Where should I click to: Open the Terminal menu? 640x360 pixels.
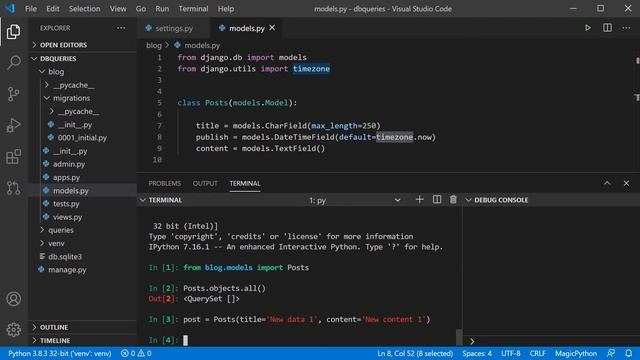193,9
